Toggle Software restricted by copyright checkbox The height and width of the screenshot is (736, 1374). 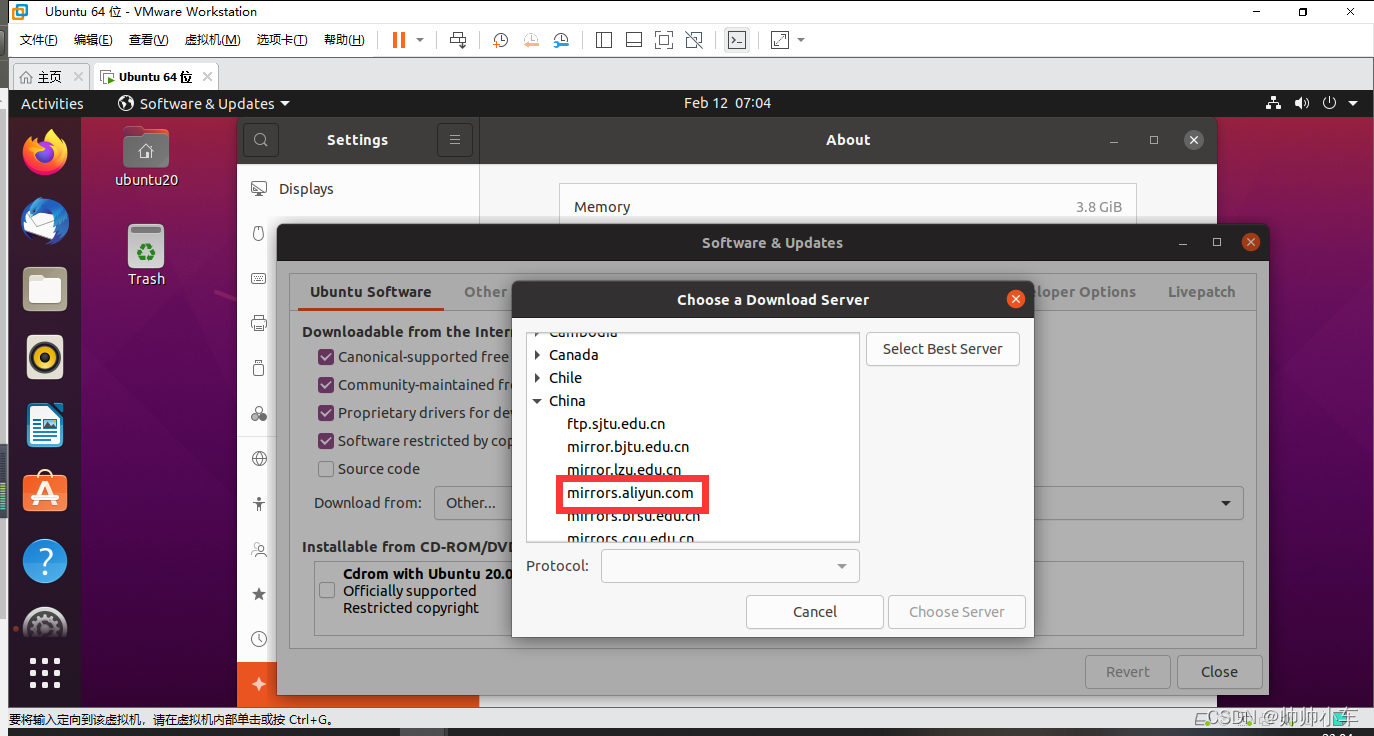point(326,441)
